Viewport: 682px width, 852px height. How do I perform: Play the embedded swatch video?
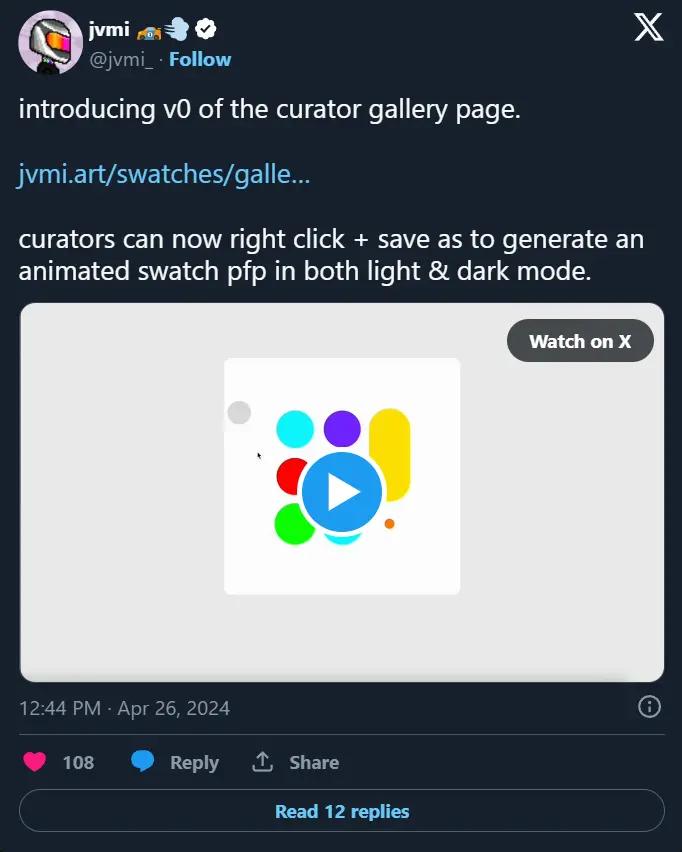[x=342, y=491]
